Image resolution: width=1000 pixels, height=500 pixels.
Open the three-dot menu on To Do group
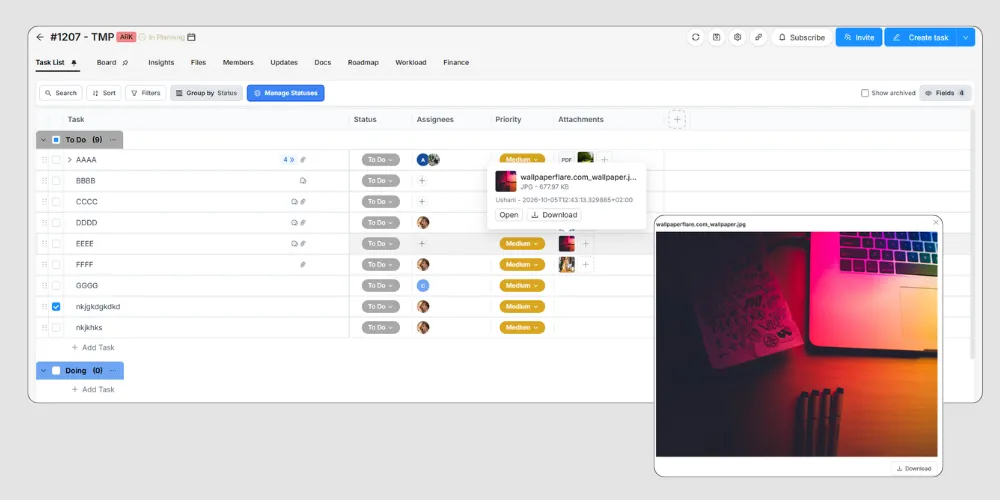[x=113, y=140]
